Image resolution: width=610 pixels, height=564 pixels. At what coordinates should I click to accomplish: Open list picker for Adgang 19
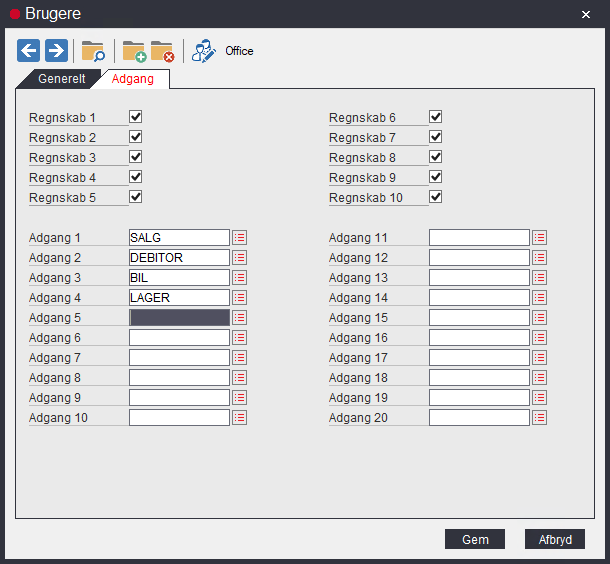[x=540, y=398]
